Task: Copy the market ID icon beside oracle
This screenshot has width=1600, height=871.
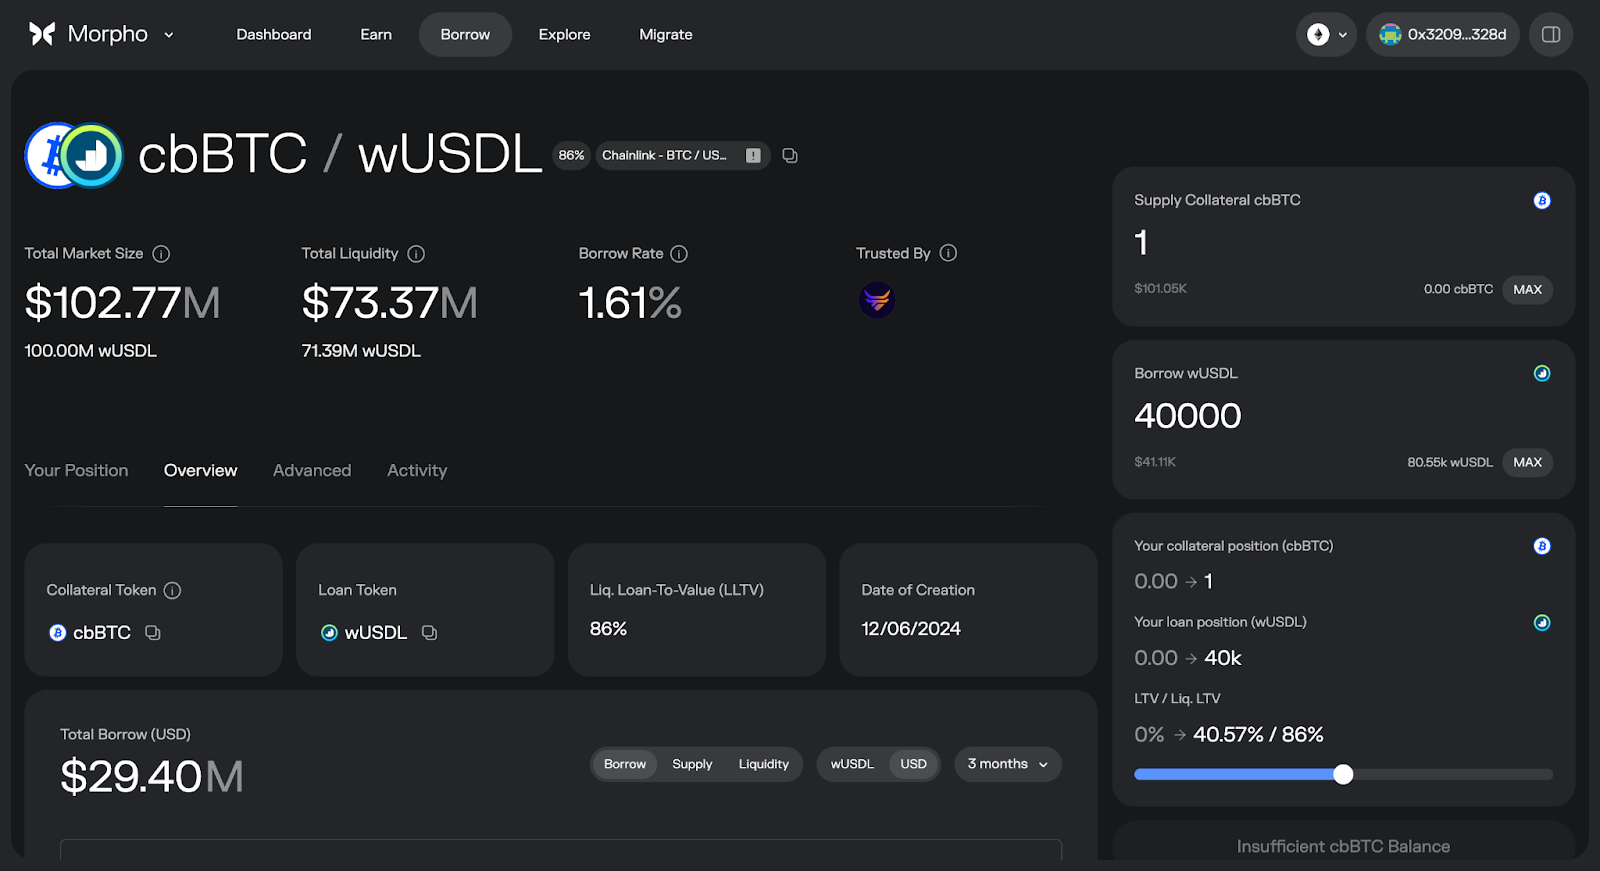Action: pos(790,155)
